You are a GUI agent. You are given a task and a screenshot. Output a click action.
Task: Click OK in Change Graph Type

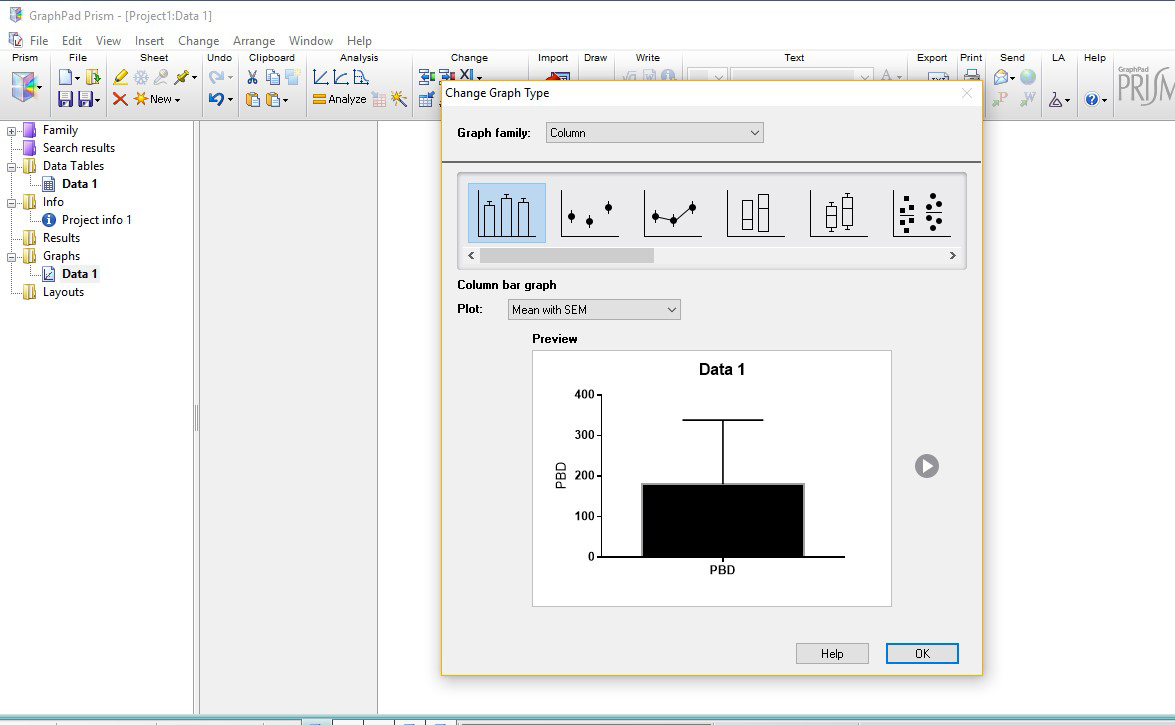[922, 654]
